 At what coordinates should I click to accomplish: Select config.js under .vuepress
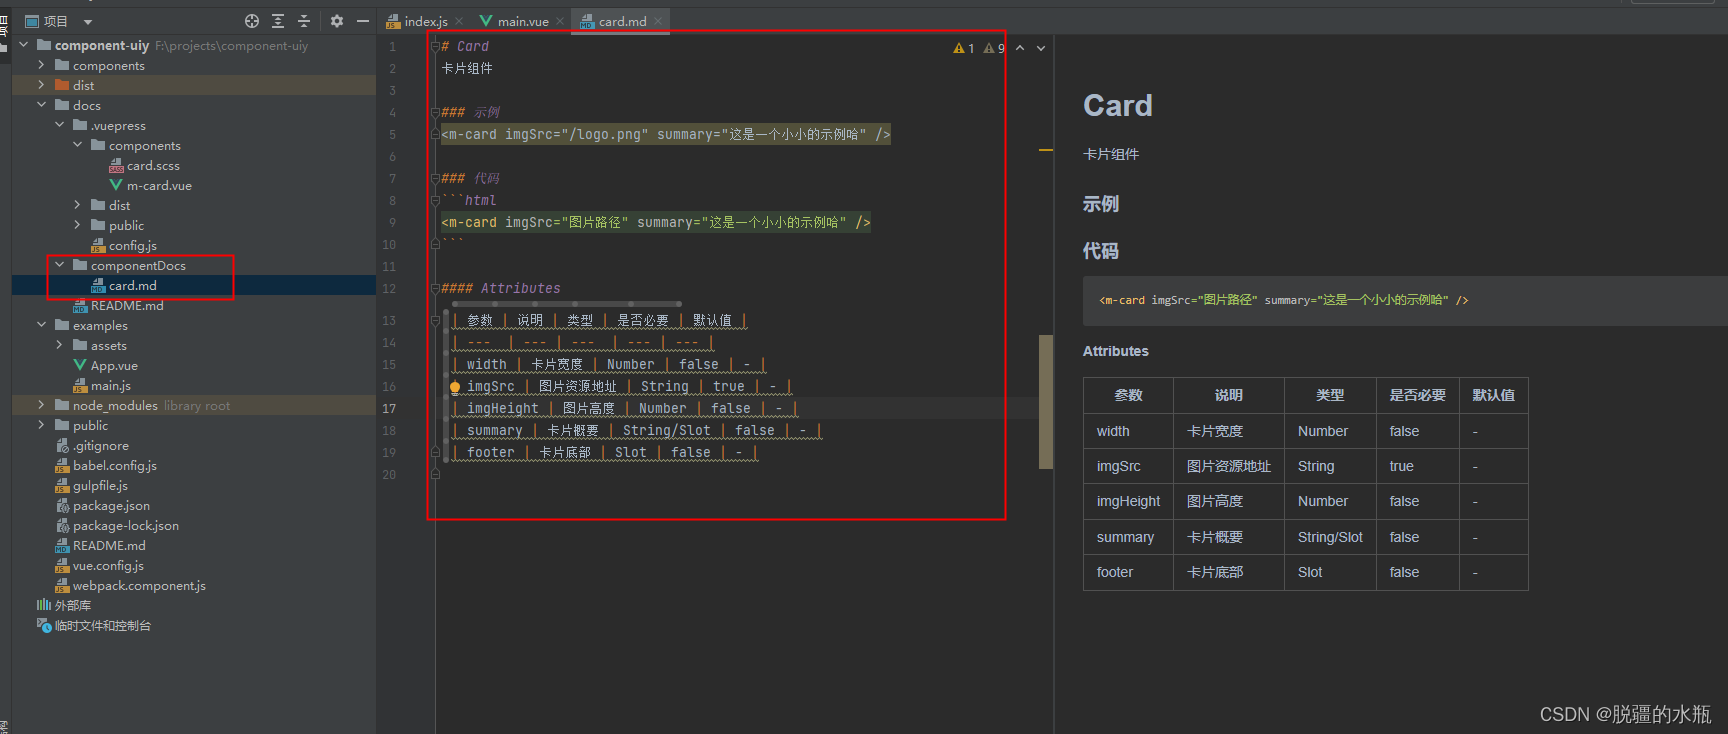click(x=133, y=245)
